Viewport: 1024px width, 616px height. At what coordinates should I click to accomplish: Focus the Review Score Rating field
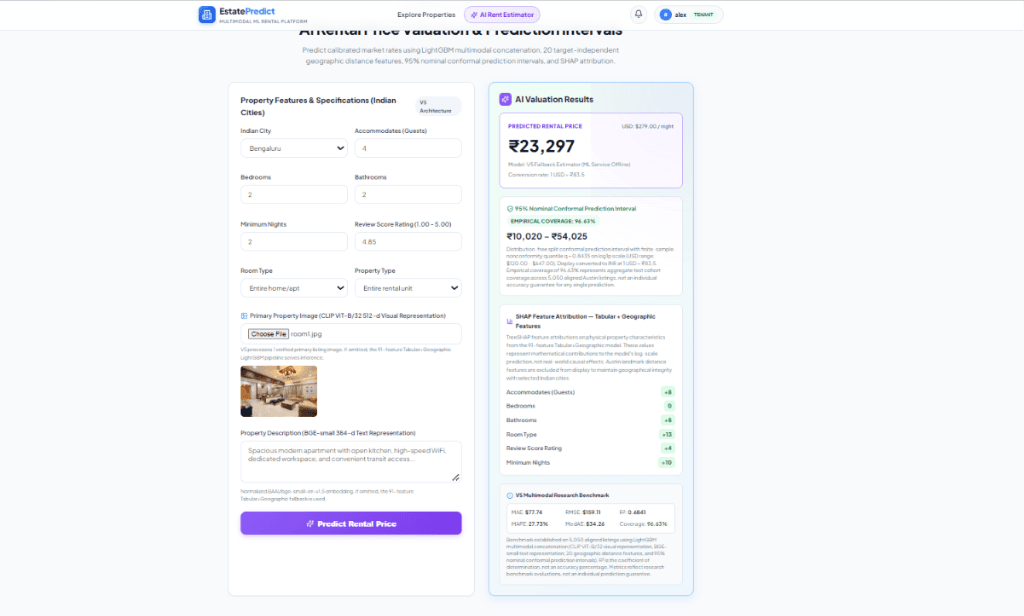point(408,242)
